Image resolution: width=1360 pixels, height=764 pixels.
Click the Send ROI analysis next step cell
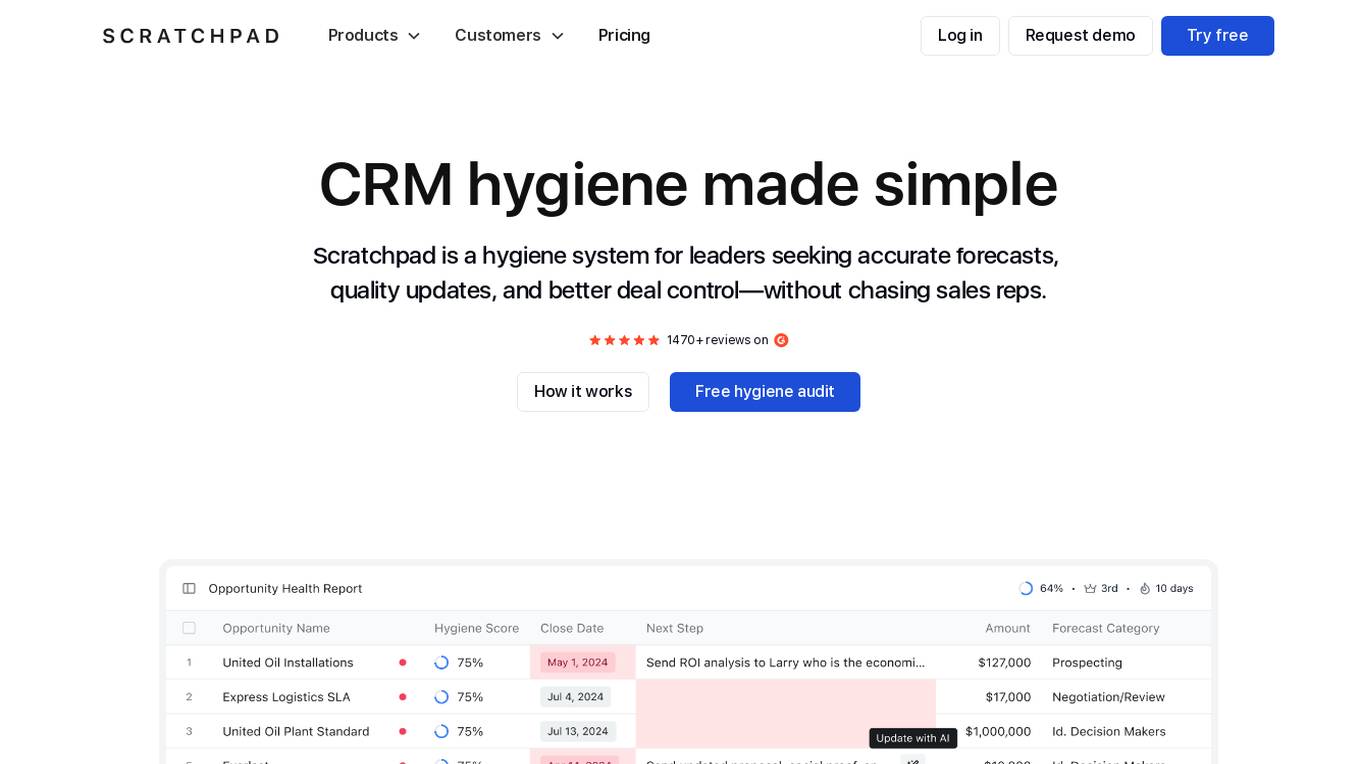pos(785,662)
